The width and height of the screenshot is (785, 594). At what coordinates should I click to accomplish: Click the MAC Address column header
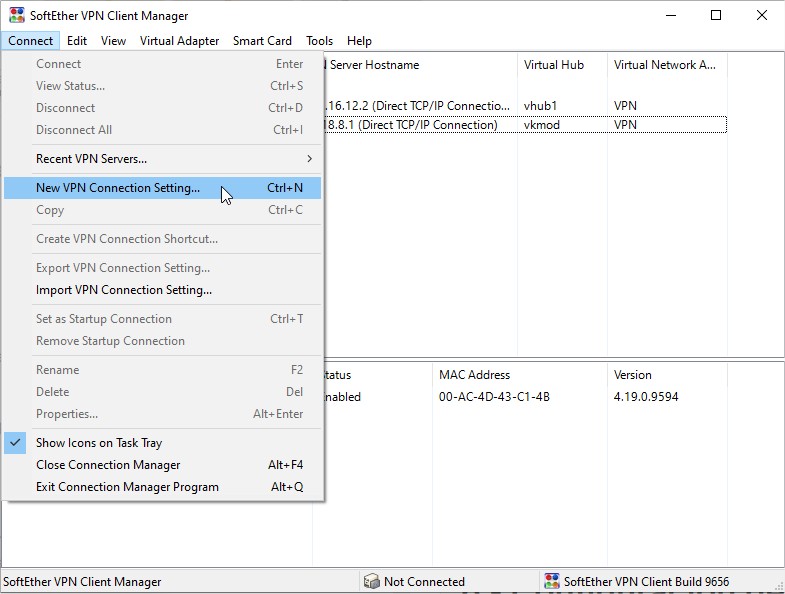[520, 375]
